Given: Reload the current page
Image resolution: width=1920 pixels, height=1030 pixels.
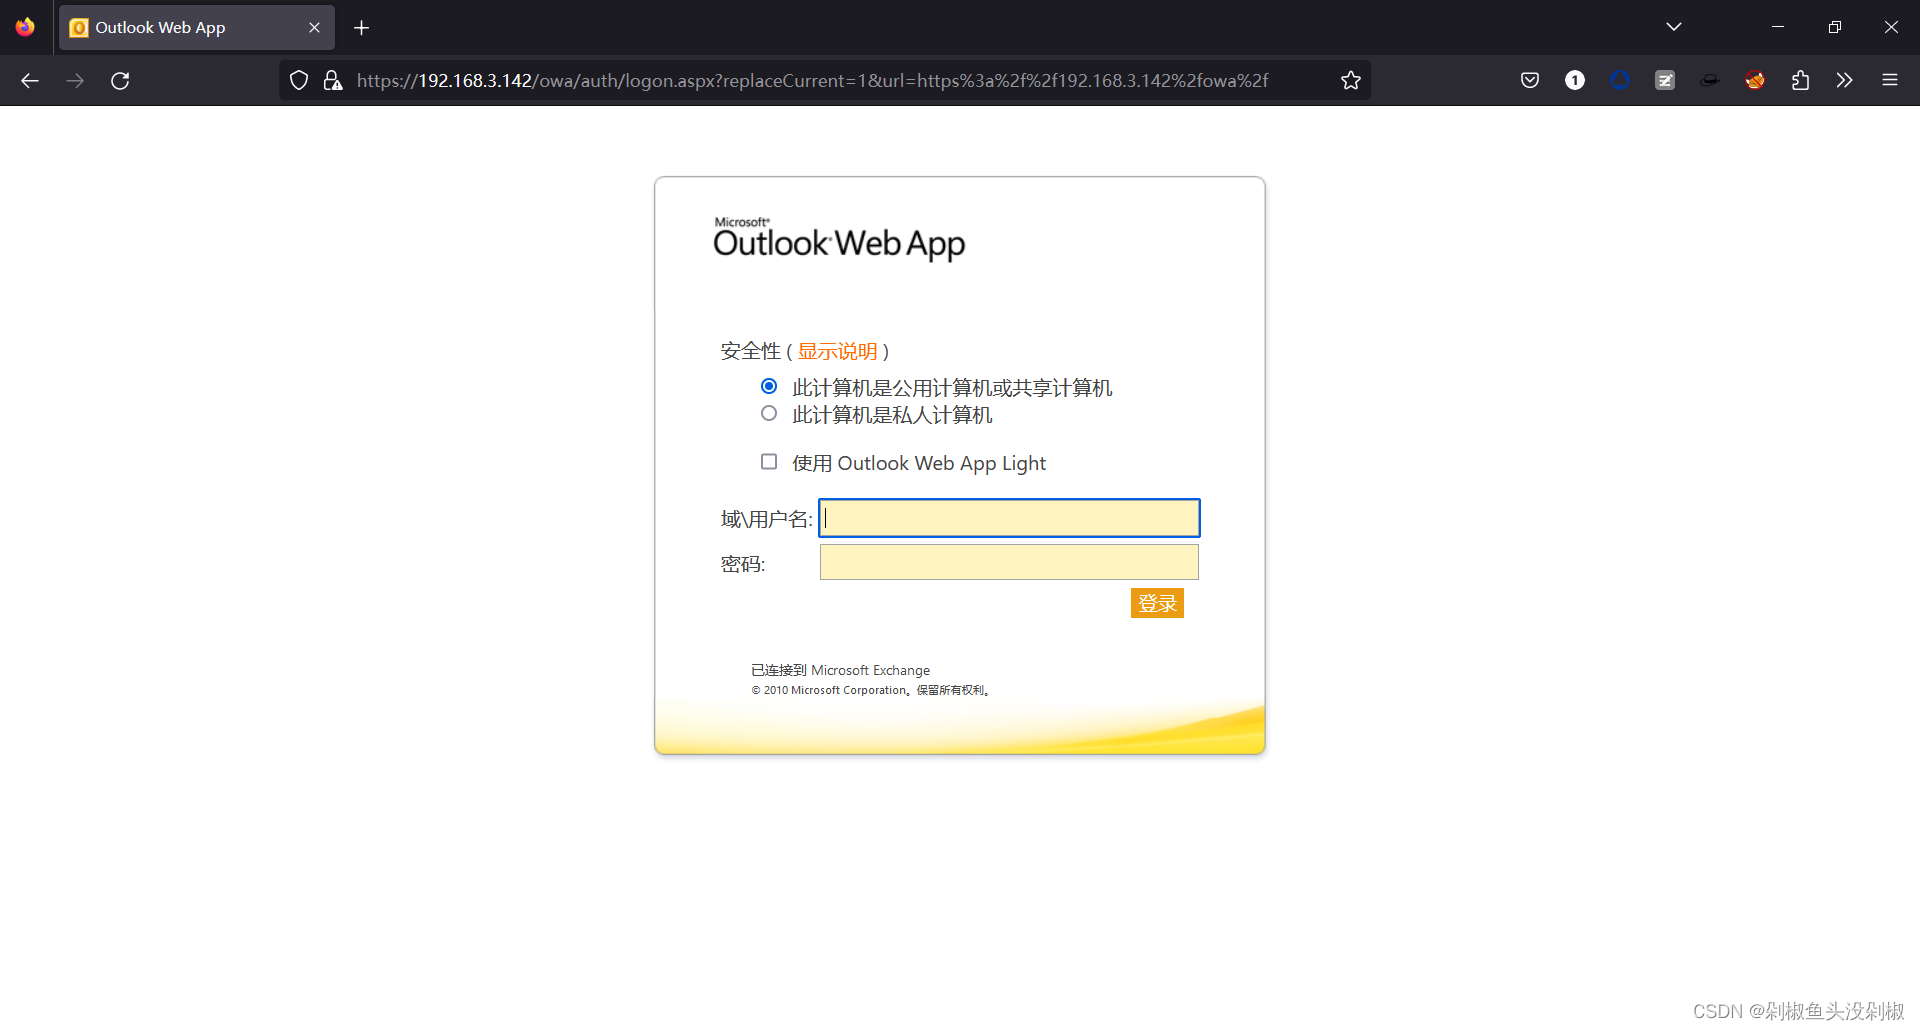Looking at the screenshot, I should (120, 81).
